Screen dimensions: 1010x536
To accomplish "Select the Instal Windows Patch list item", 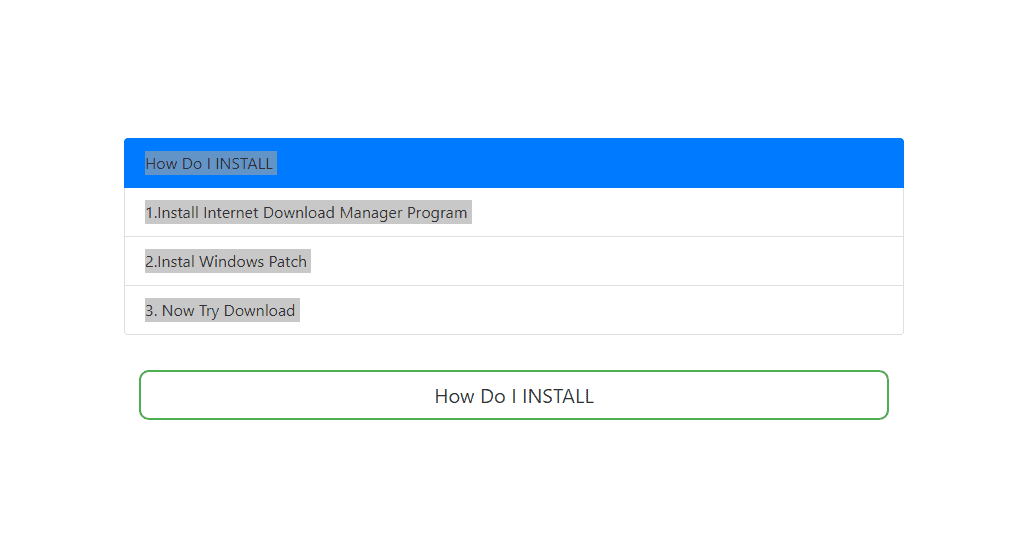I will tap(226, 262).
